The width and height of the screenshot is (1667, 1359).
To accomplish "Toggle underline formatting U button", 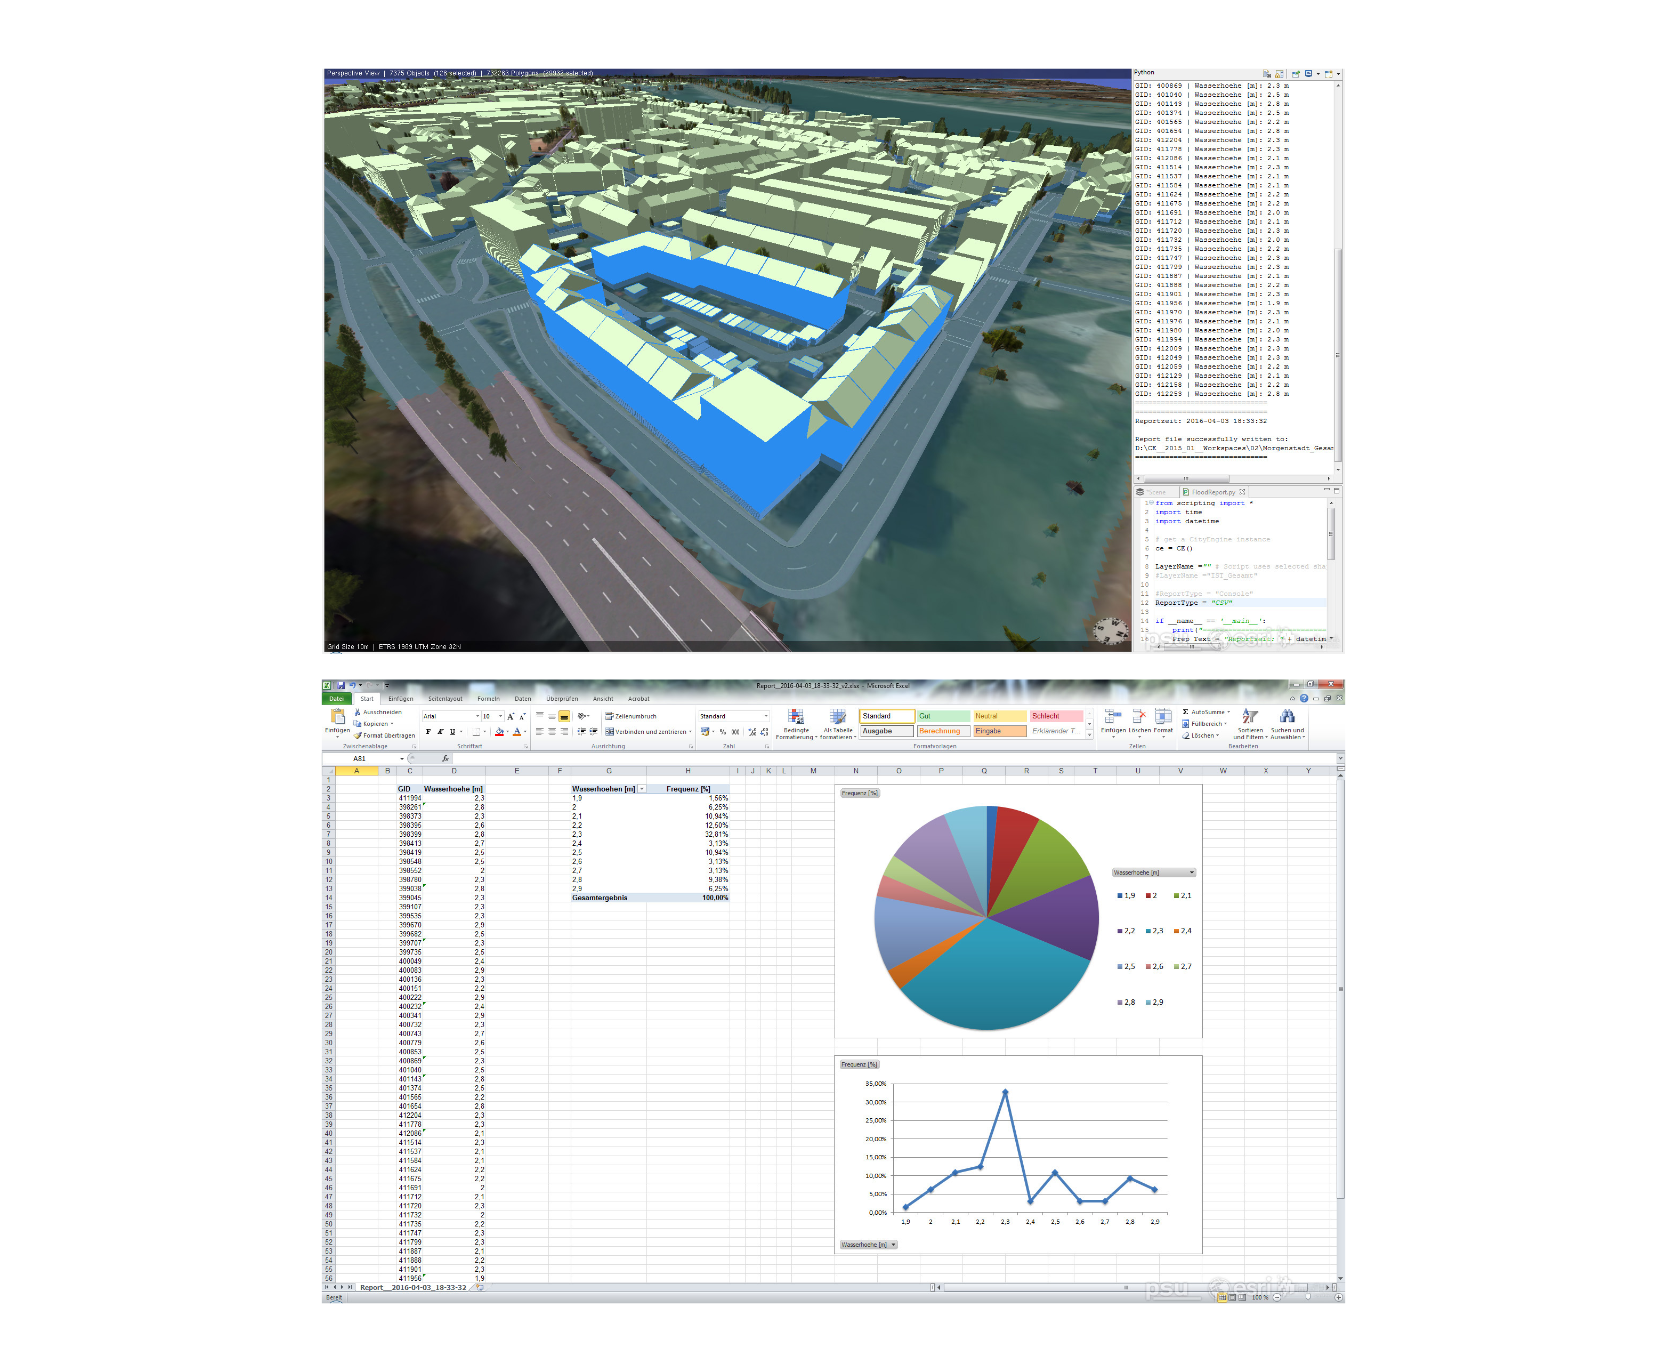I will point(452,732).
